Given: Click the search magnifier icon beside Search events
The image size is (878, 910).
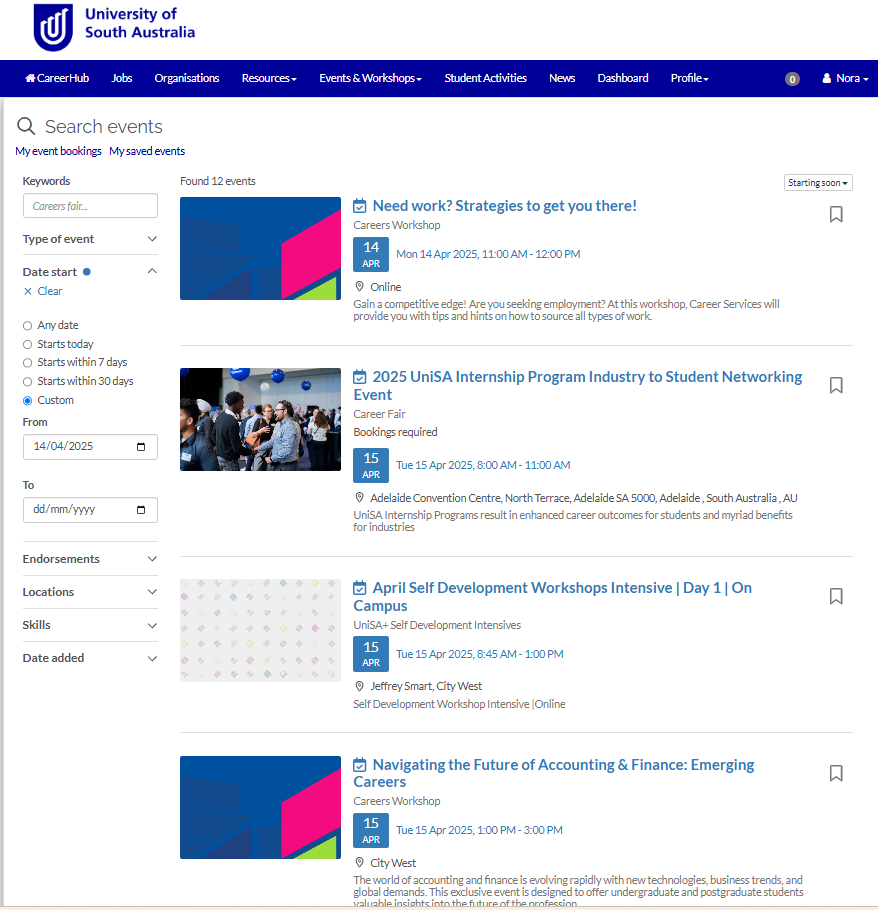Looking at the screenshot, I should [26, 126].
